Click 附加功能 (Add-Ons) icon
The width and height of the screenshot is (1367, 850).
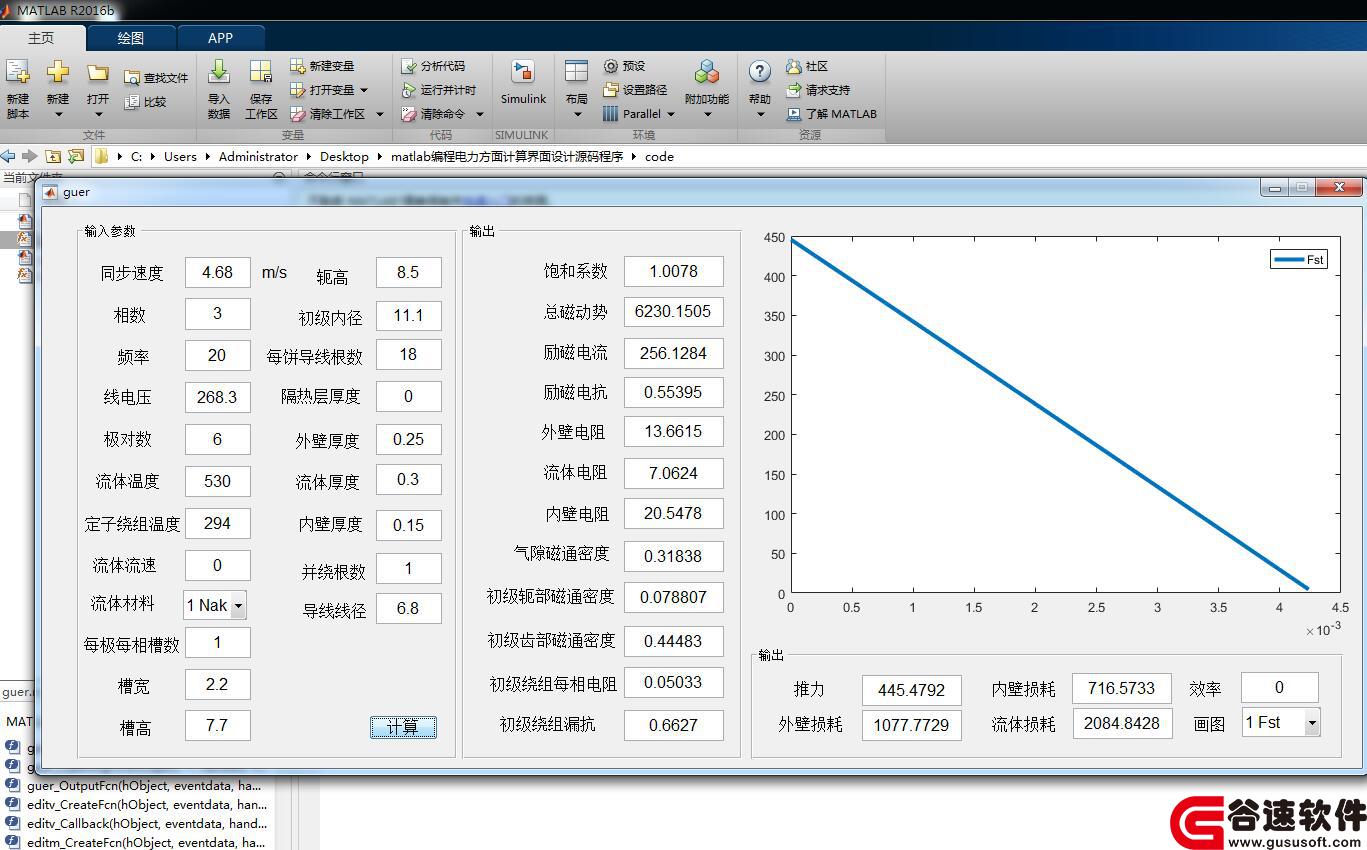[707, 72]
